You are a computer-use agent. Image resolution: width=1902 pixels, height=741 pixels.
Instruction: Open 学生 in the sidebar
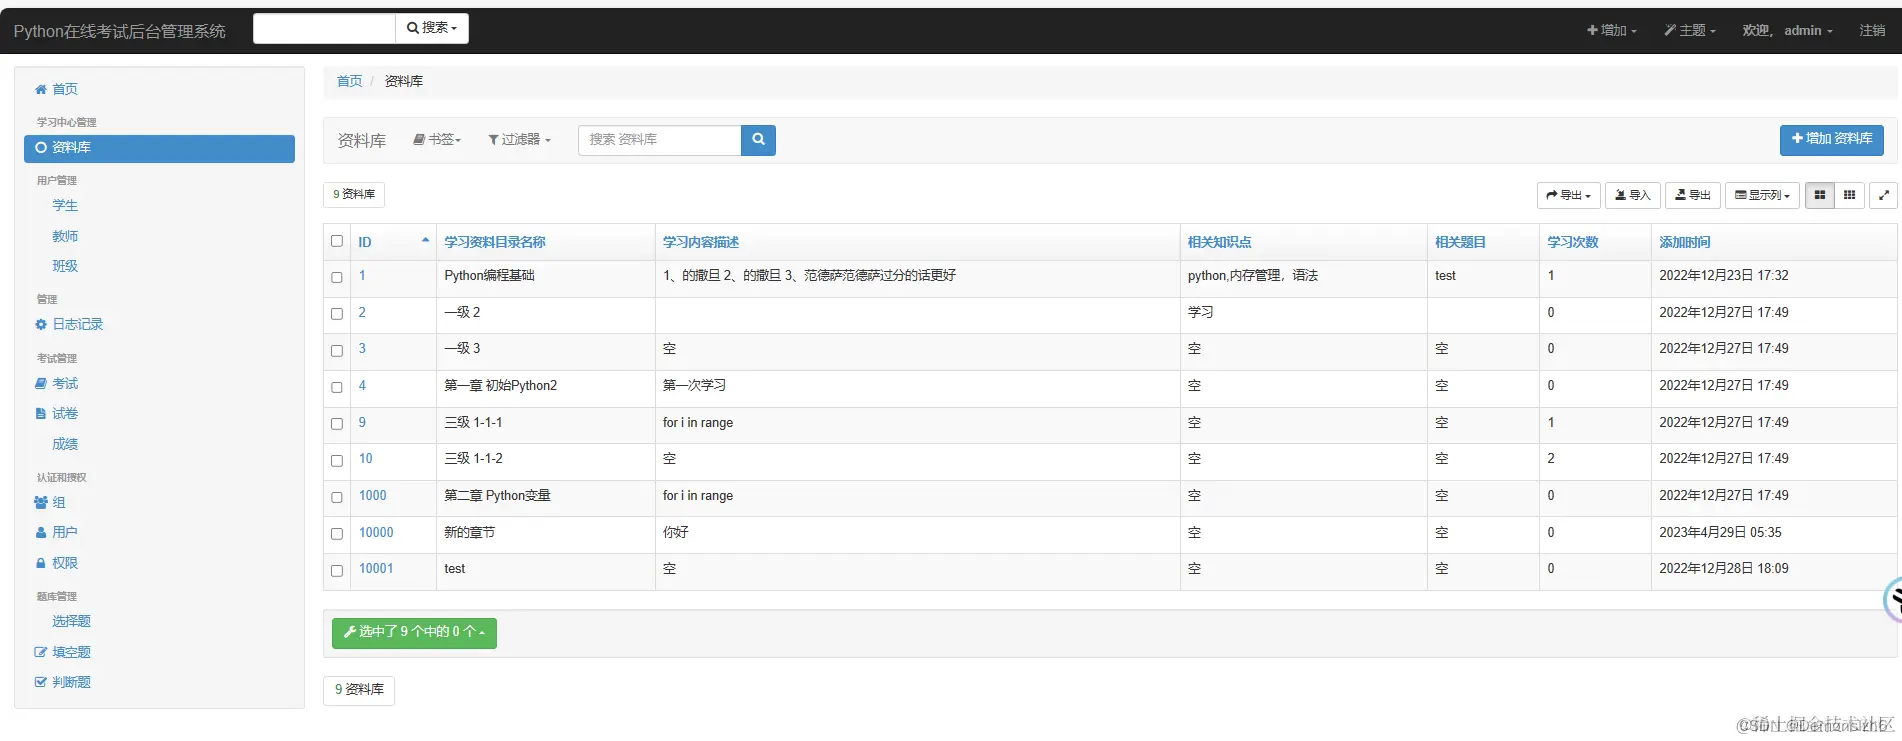[65, 205]
